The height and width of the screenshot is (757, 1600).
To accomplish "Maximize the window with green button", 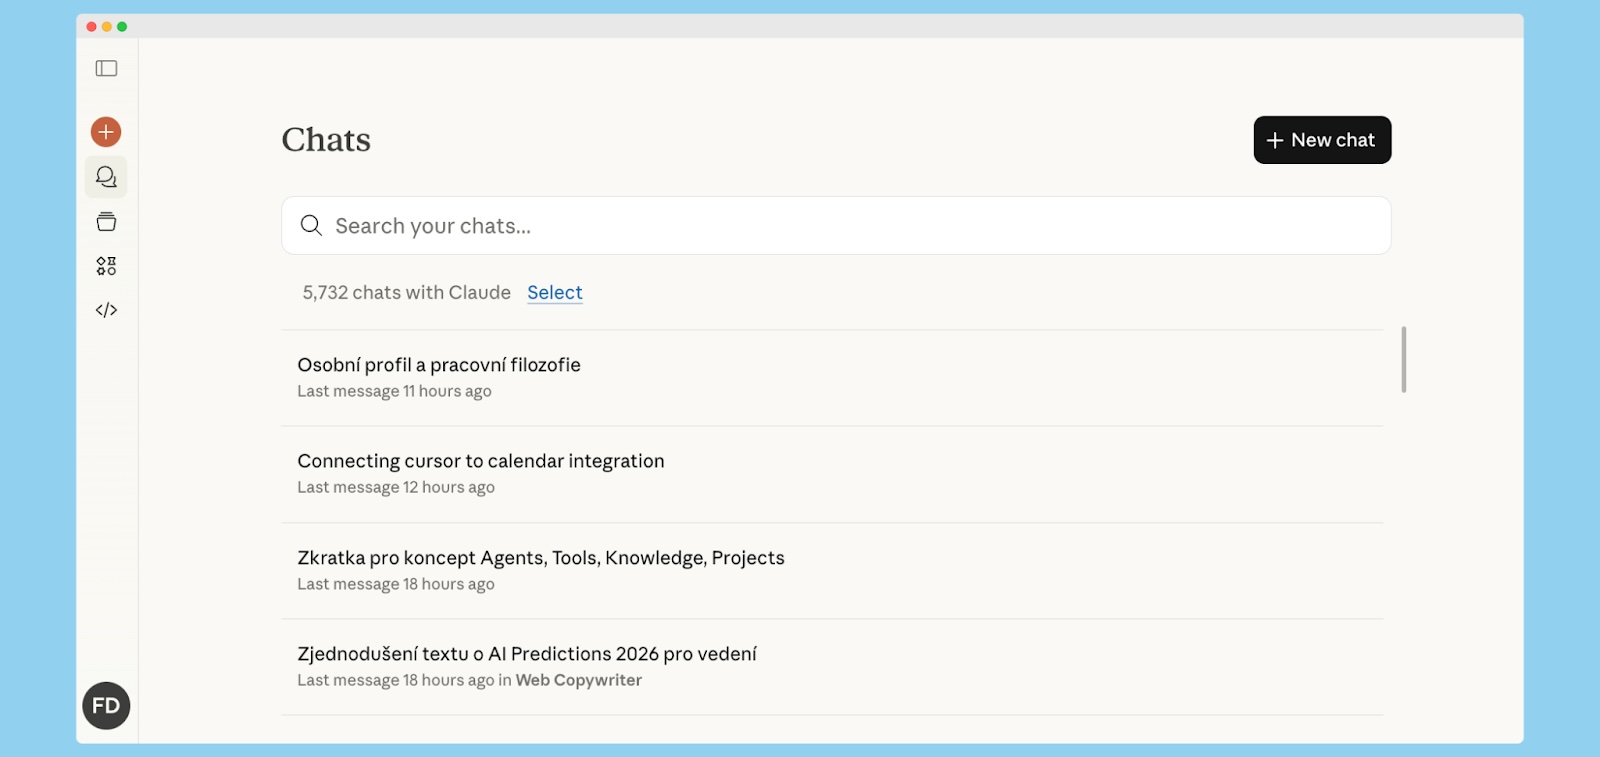I will [122, 27].
